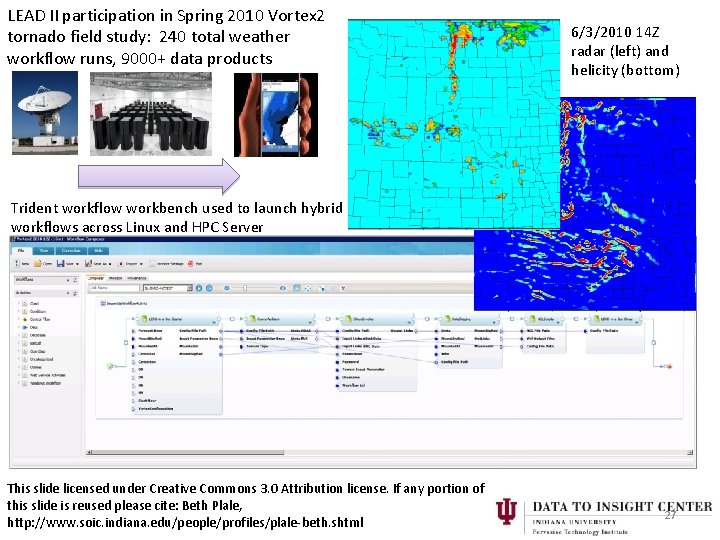Click the Job Name input field
Image resolution: width=720 pixels, height=540 pixels.
coord(114,288)
